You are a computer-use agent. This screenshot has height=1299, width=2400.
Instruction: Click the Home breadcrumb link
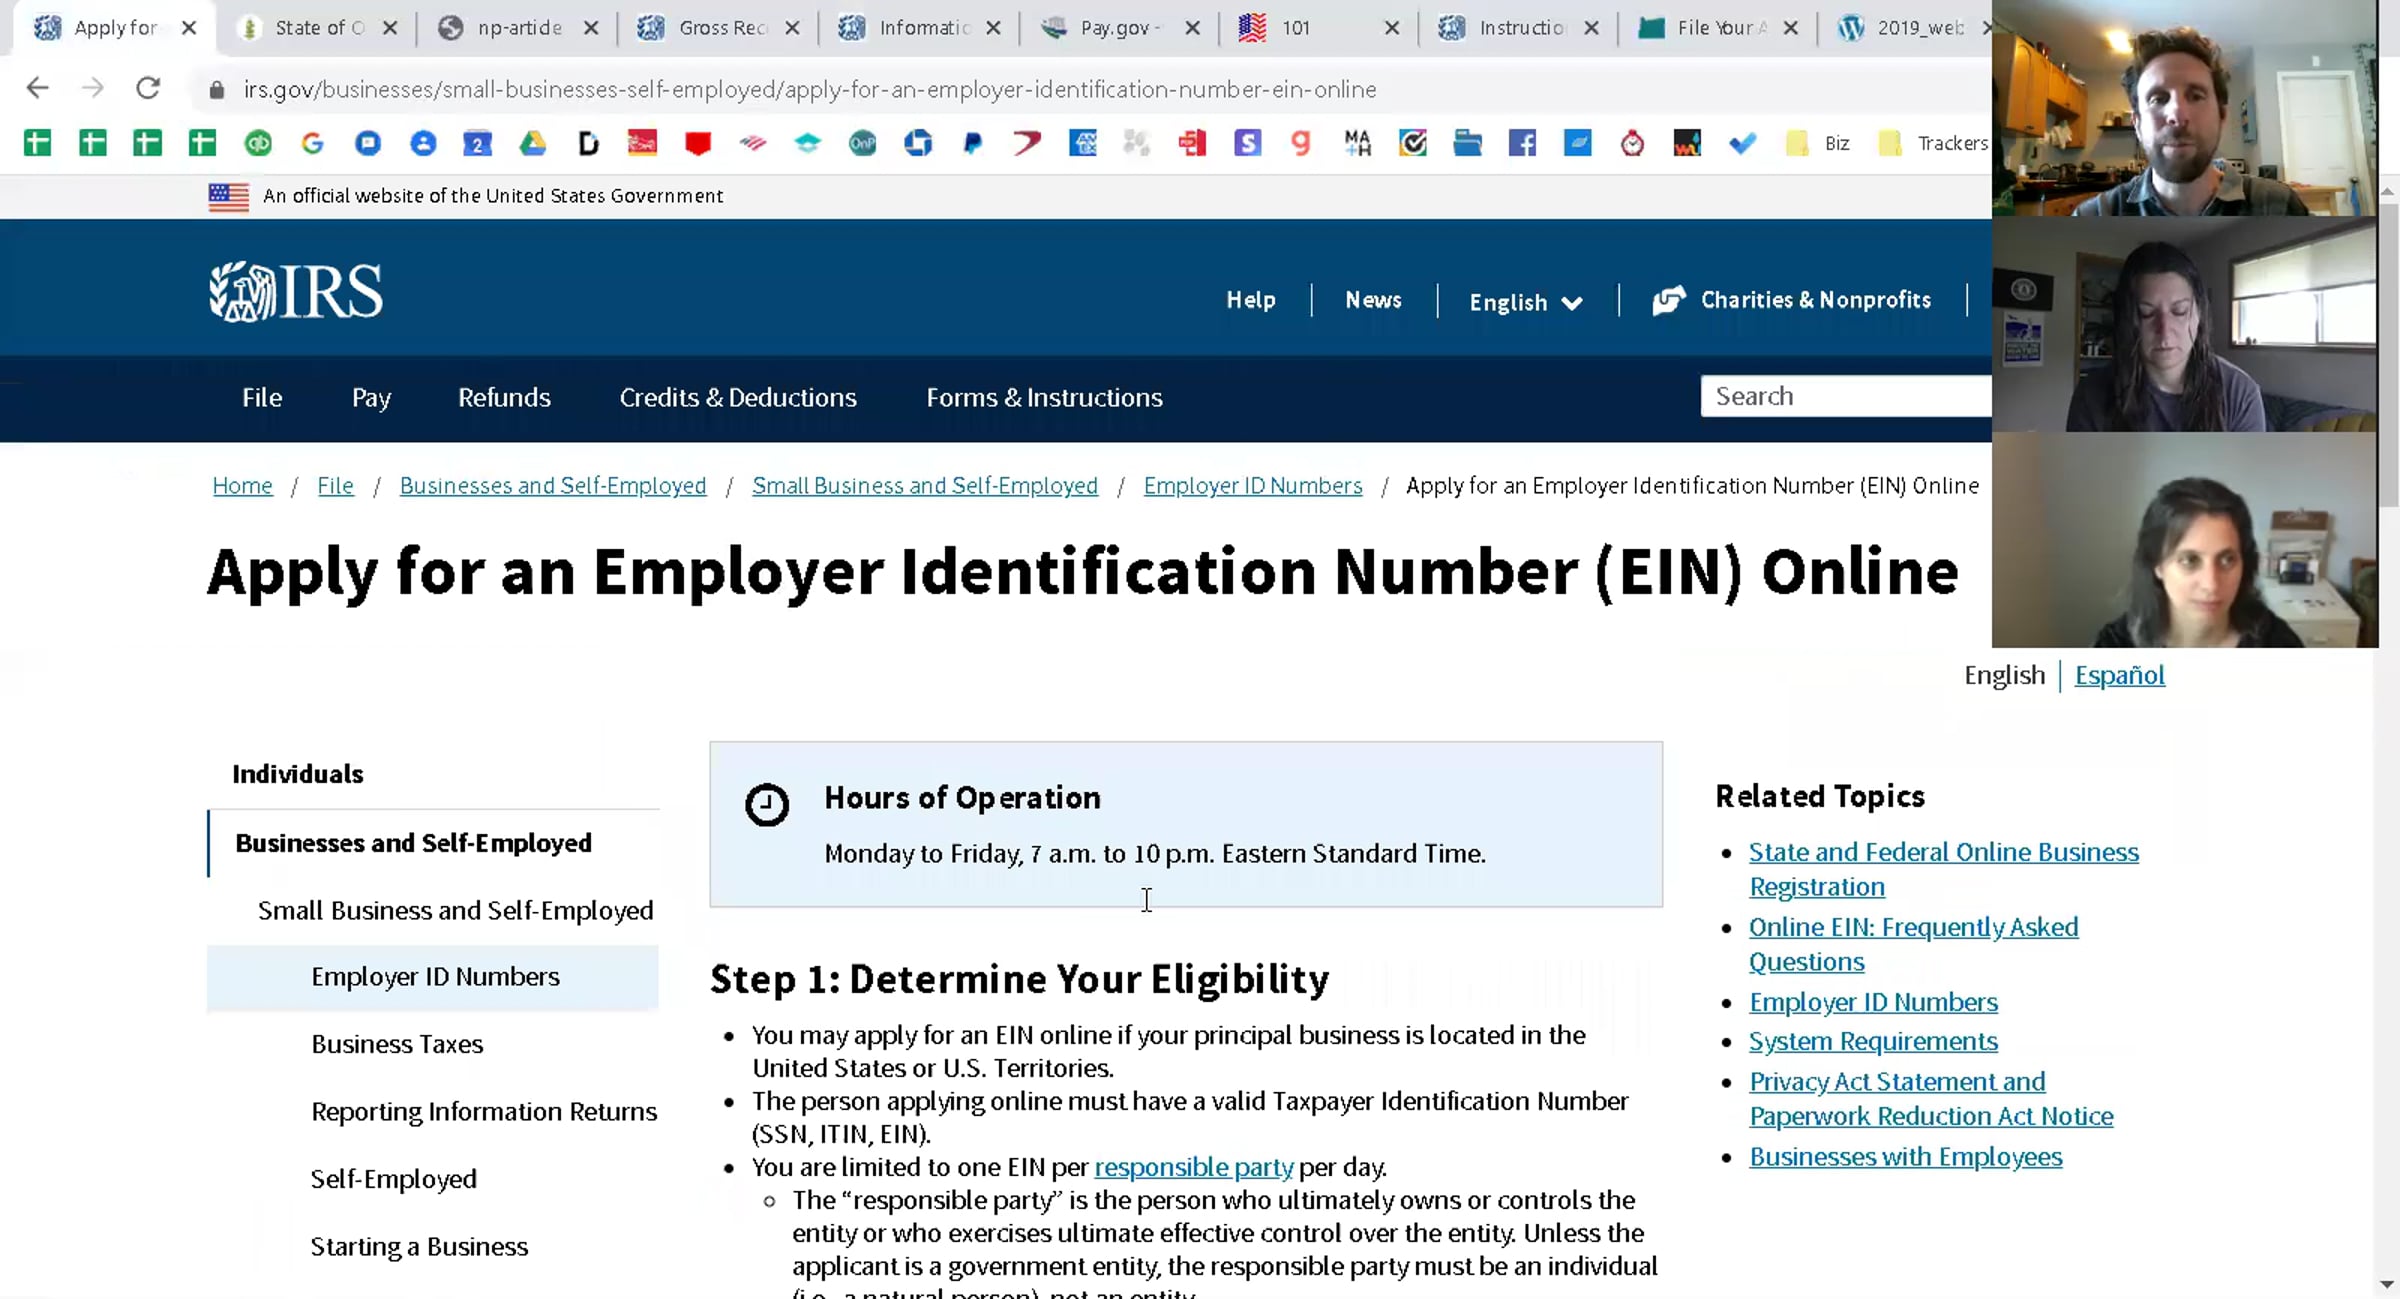coord(242,486)
